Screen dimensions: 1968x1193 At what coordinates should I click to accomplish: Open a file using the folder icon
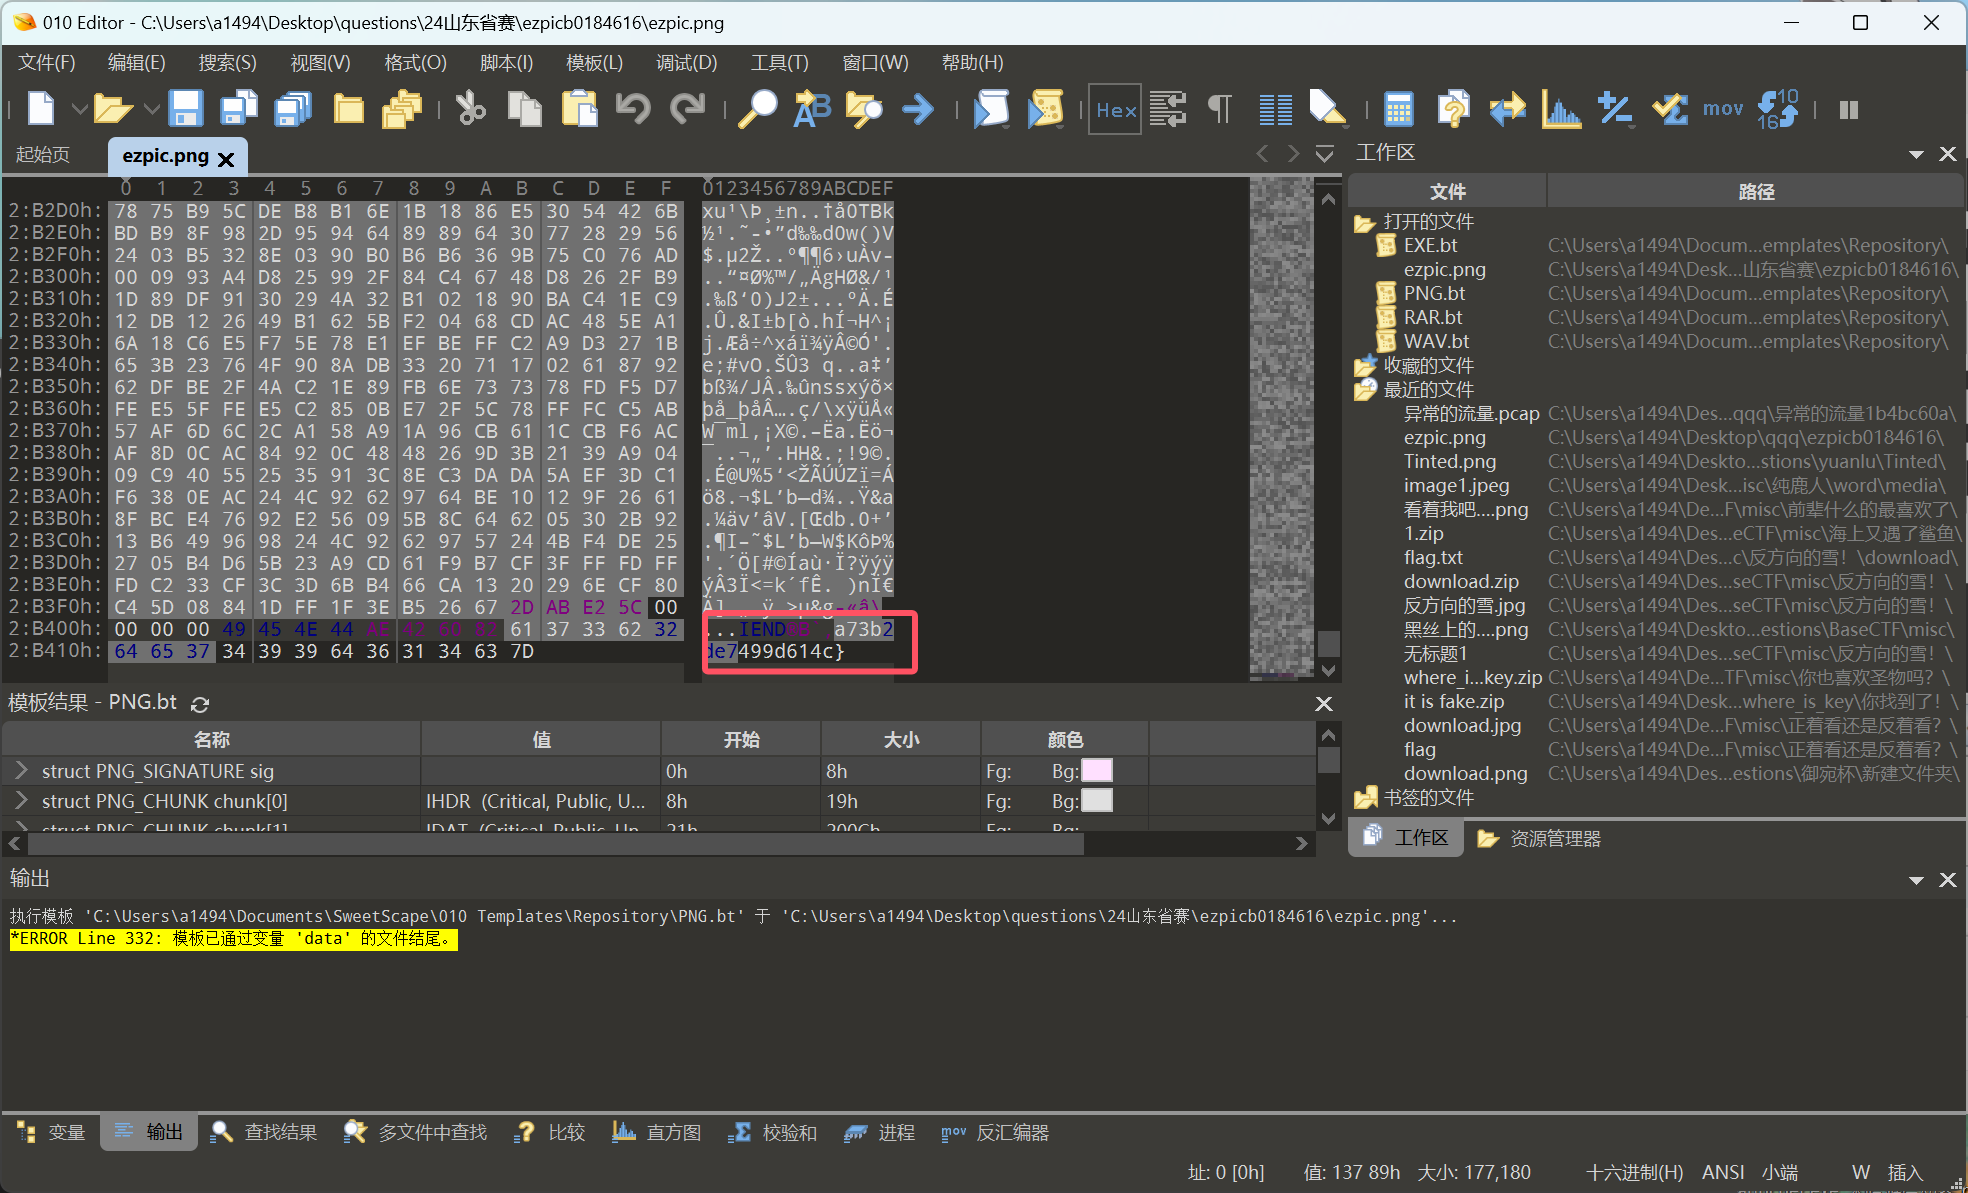[x=112, y=109]
